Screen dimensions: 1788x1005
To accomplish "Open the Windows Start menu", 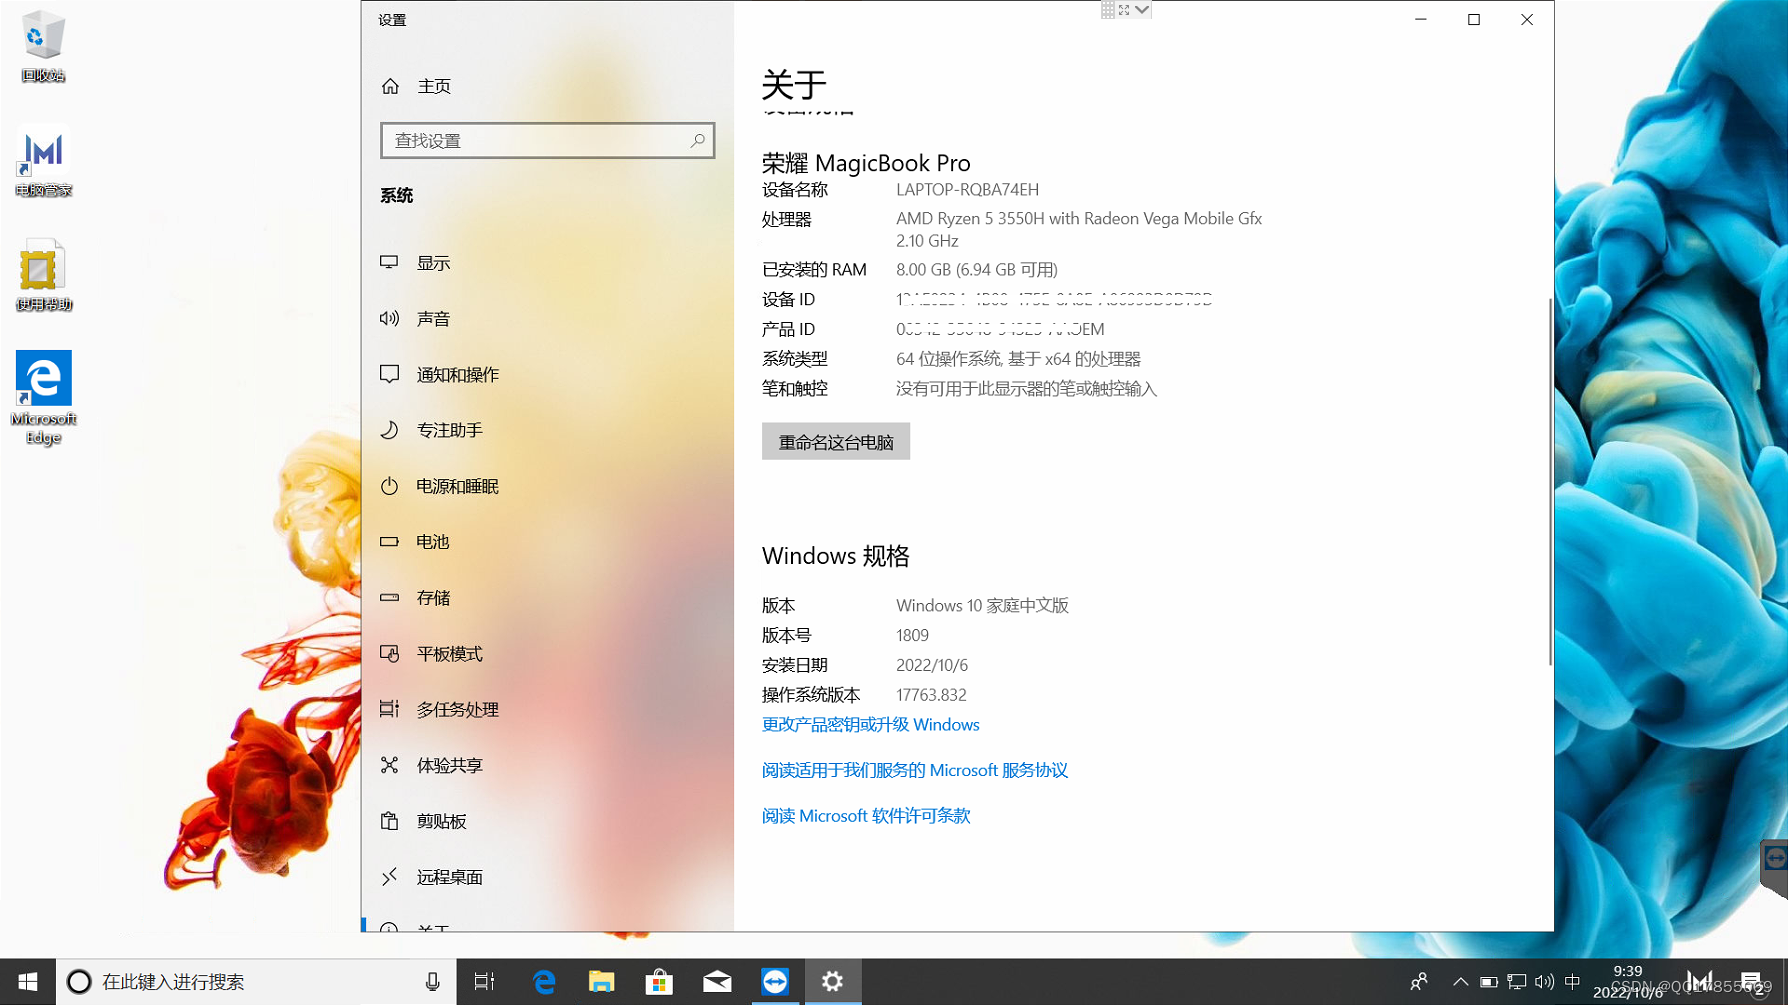I will click(28, 982).
